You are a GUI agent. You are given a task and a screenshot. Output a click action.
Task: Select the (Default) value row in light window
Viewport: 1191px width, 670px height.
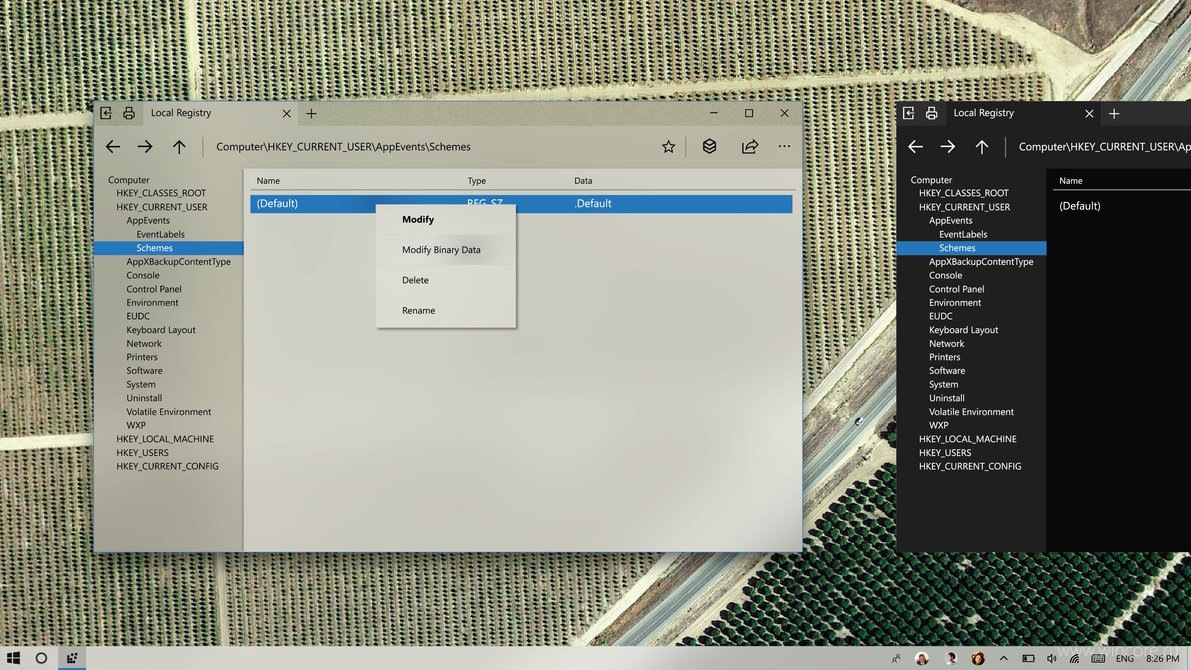(x=521, y=204)
